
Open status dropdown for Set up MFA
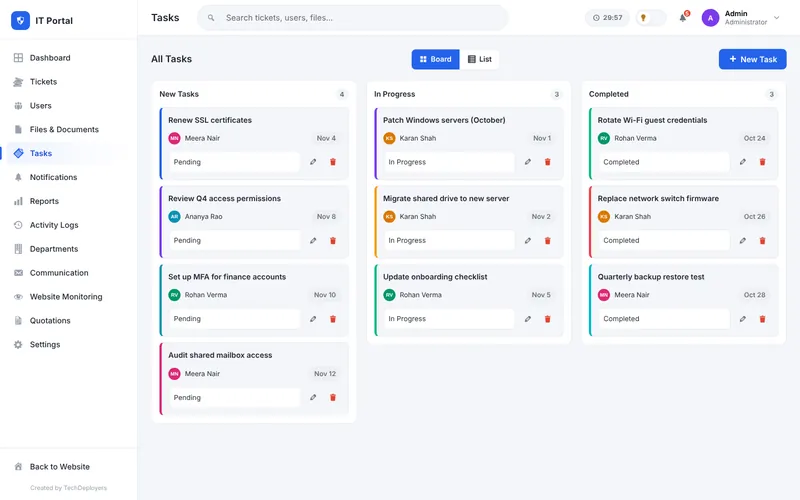tap(235, 319)
